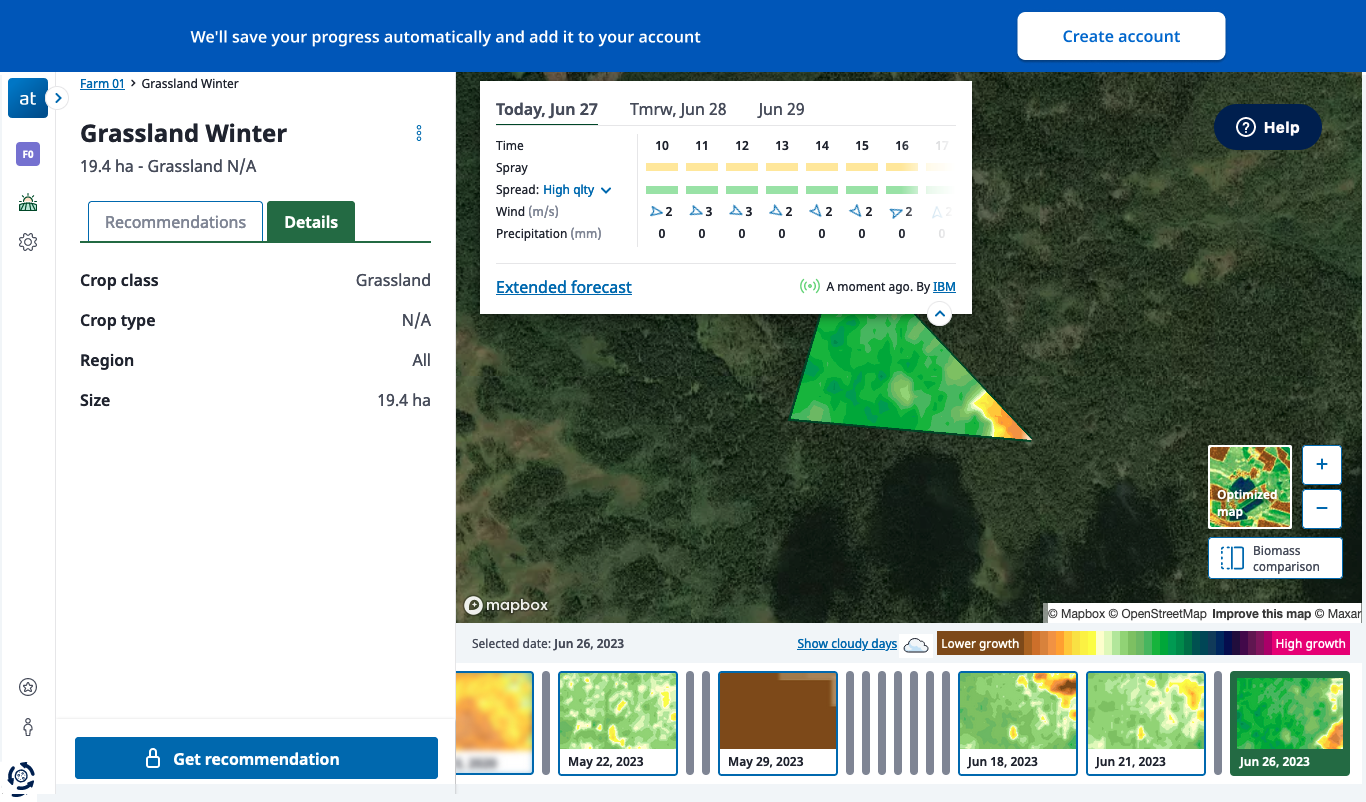Click the wind direction arrow for hour 16
1366x802 pixels.
[896, 212]
